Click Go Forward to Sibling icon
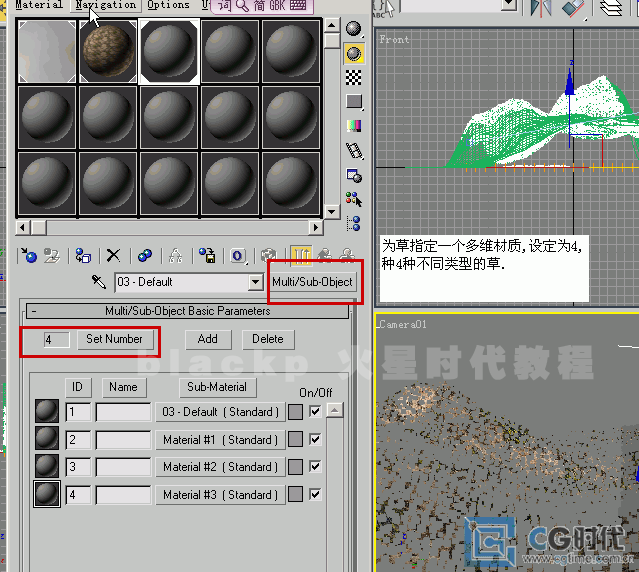Image resolution: width=639 pixels, height=572 pixels. (x=347, y=256)
